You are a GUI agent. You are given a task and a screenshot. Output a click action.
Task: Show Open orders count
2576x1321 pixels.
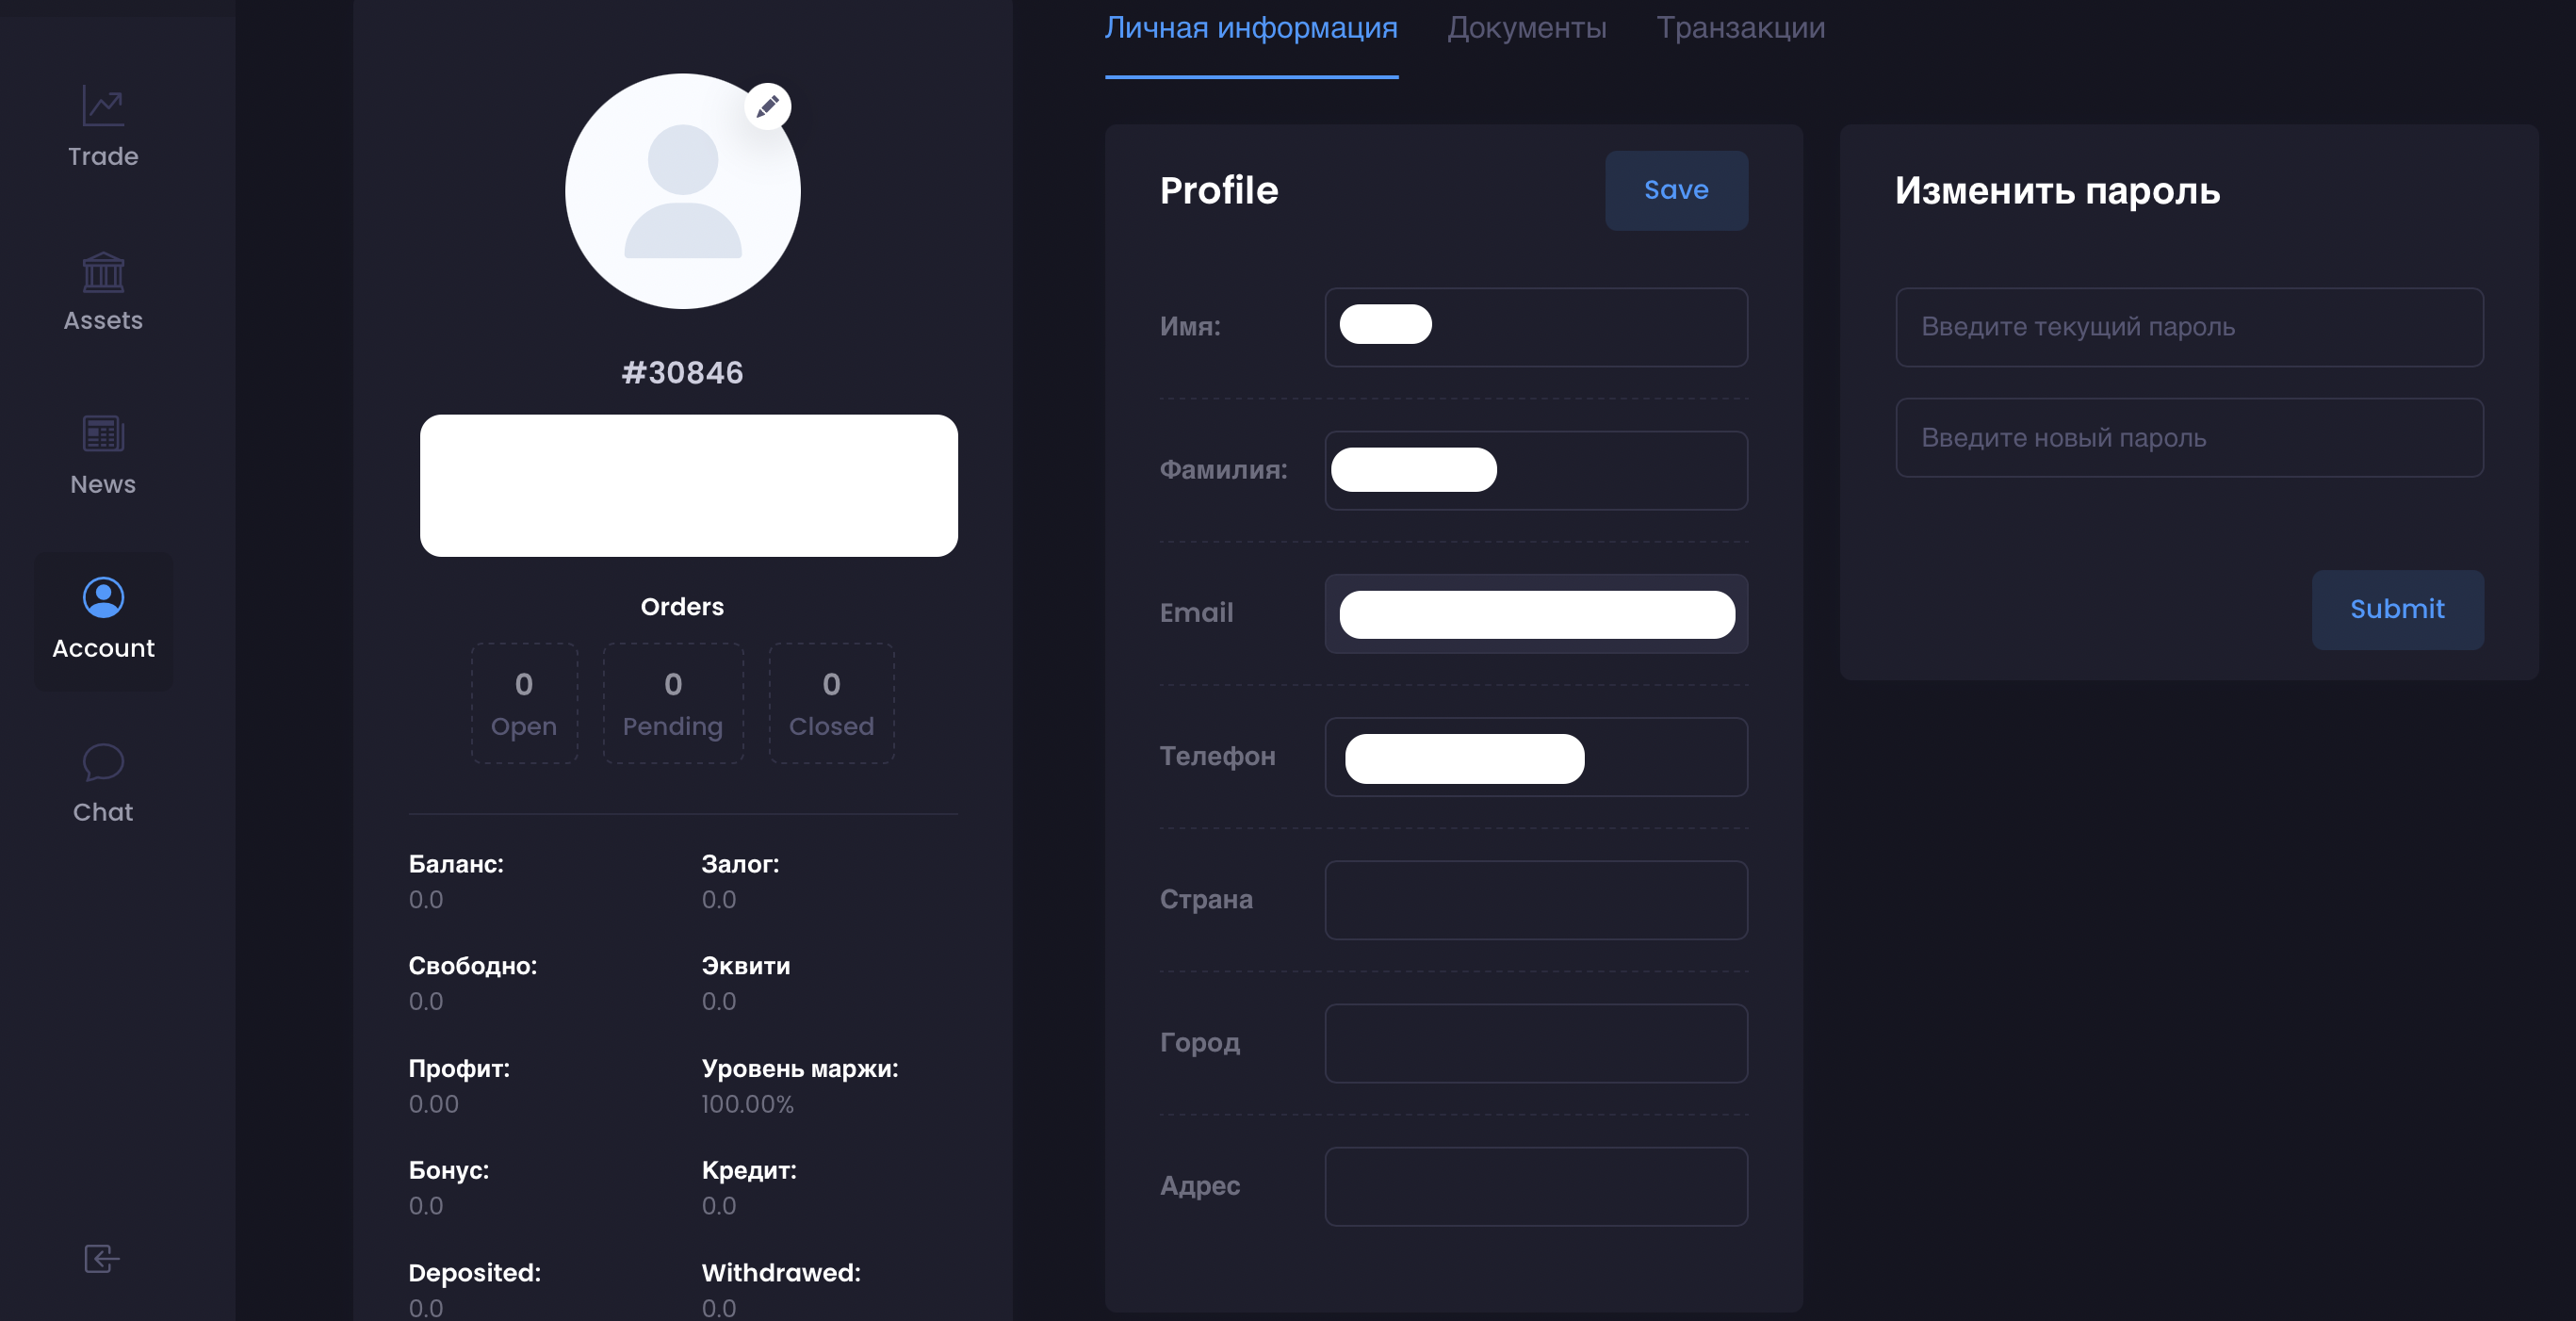[524, 703]
